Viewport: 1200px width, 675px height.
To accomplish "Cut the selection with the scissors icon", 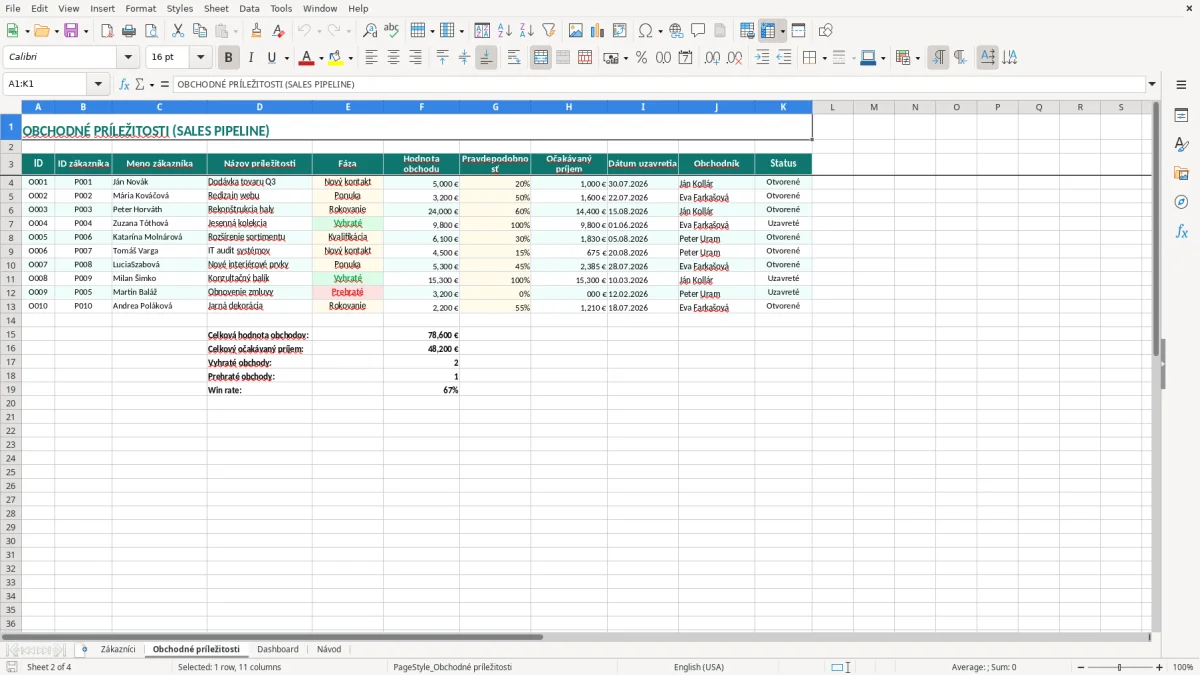I will pyautogui.click(x=178, y=31).
